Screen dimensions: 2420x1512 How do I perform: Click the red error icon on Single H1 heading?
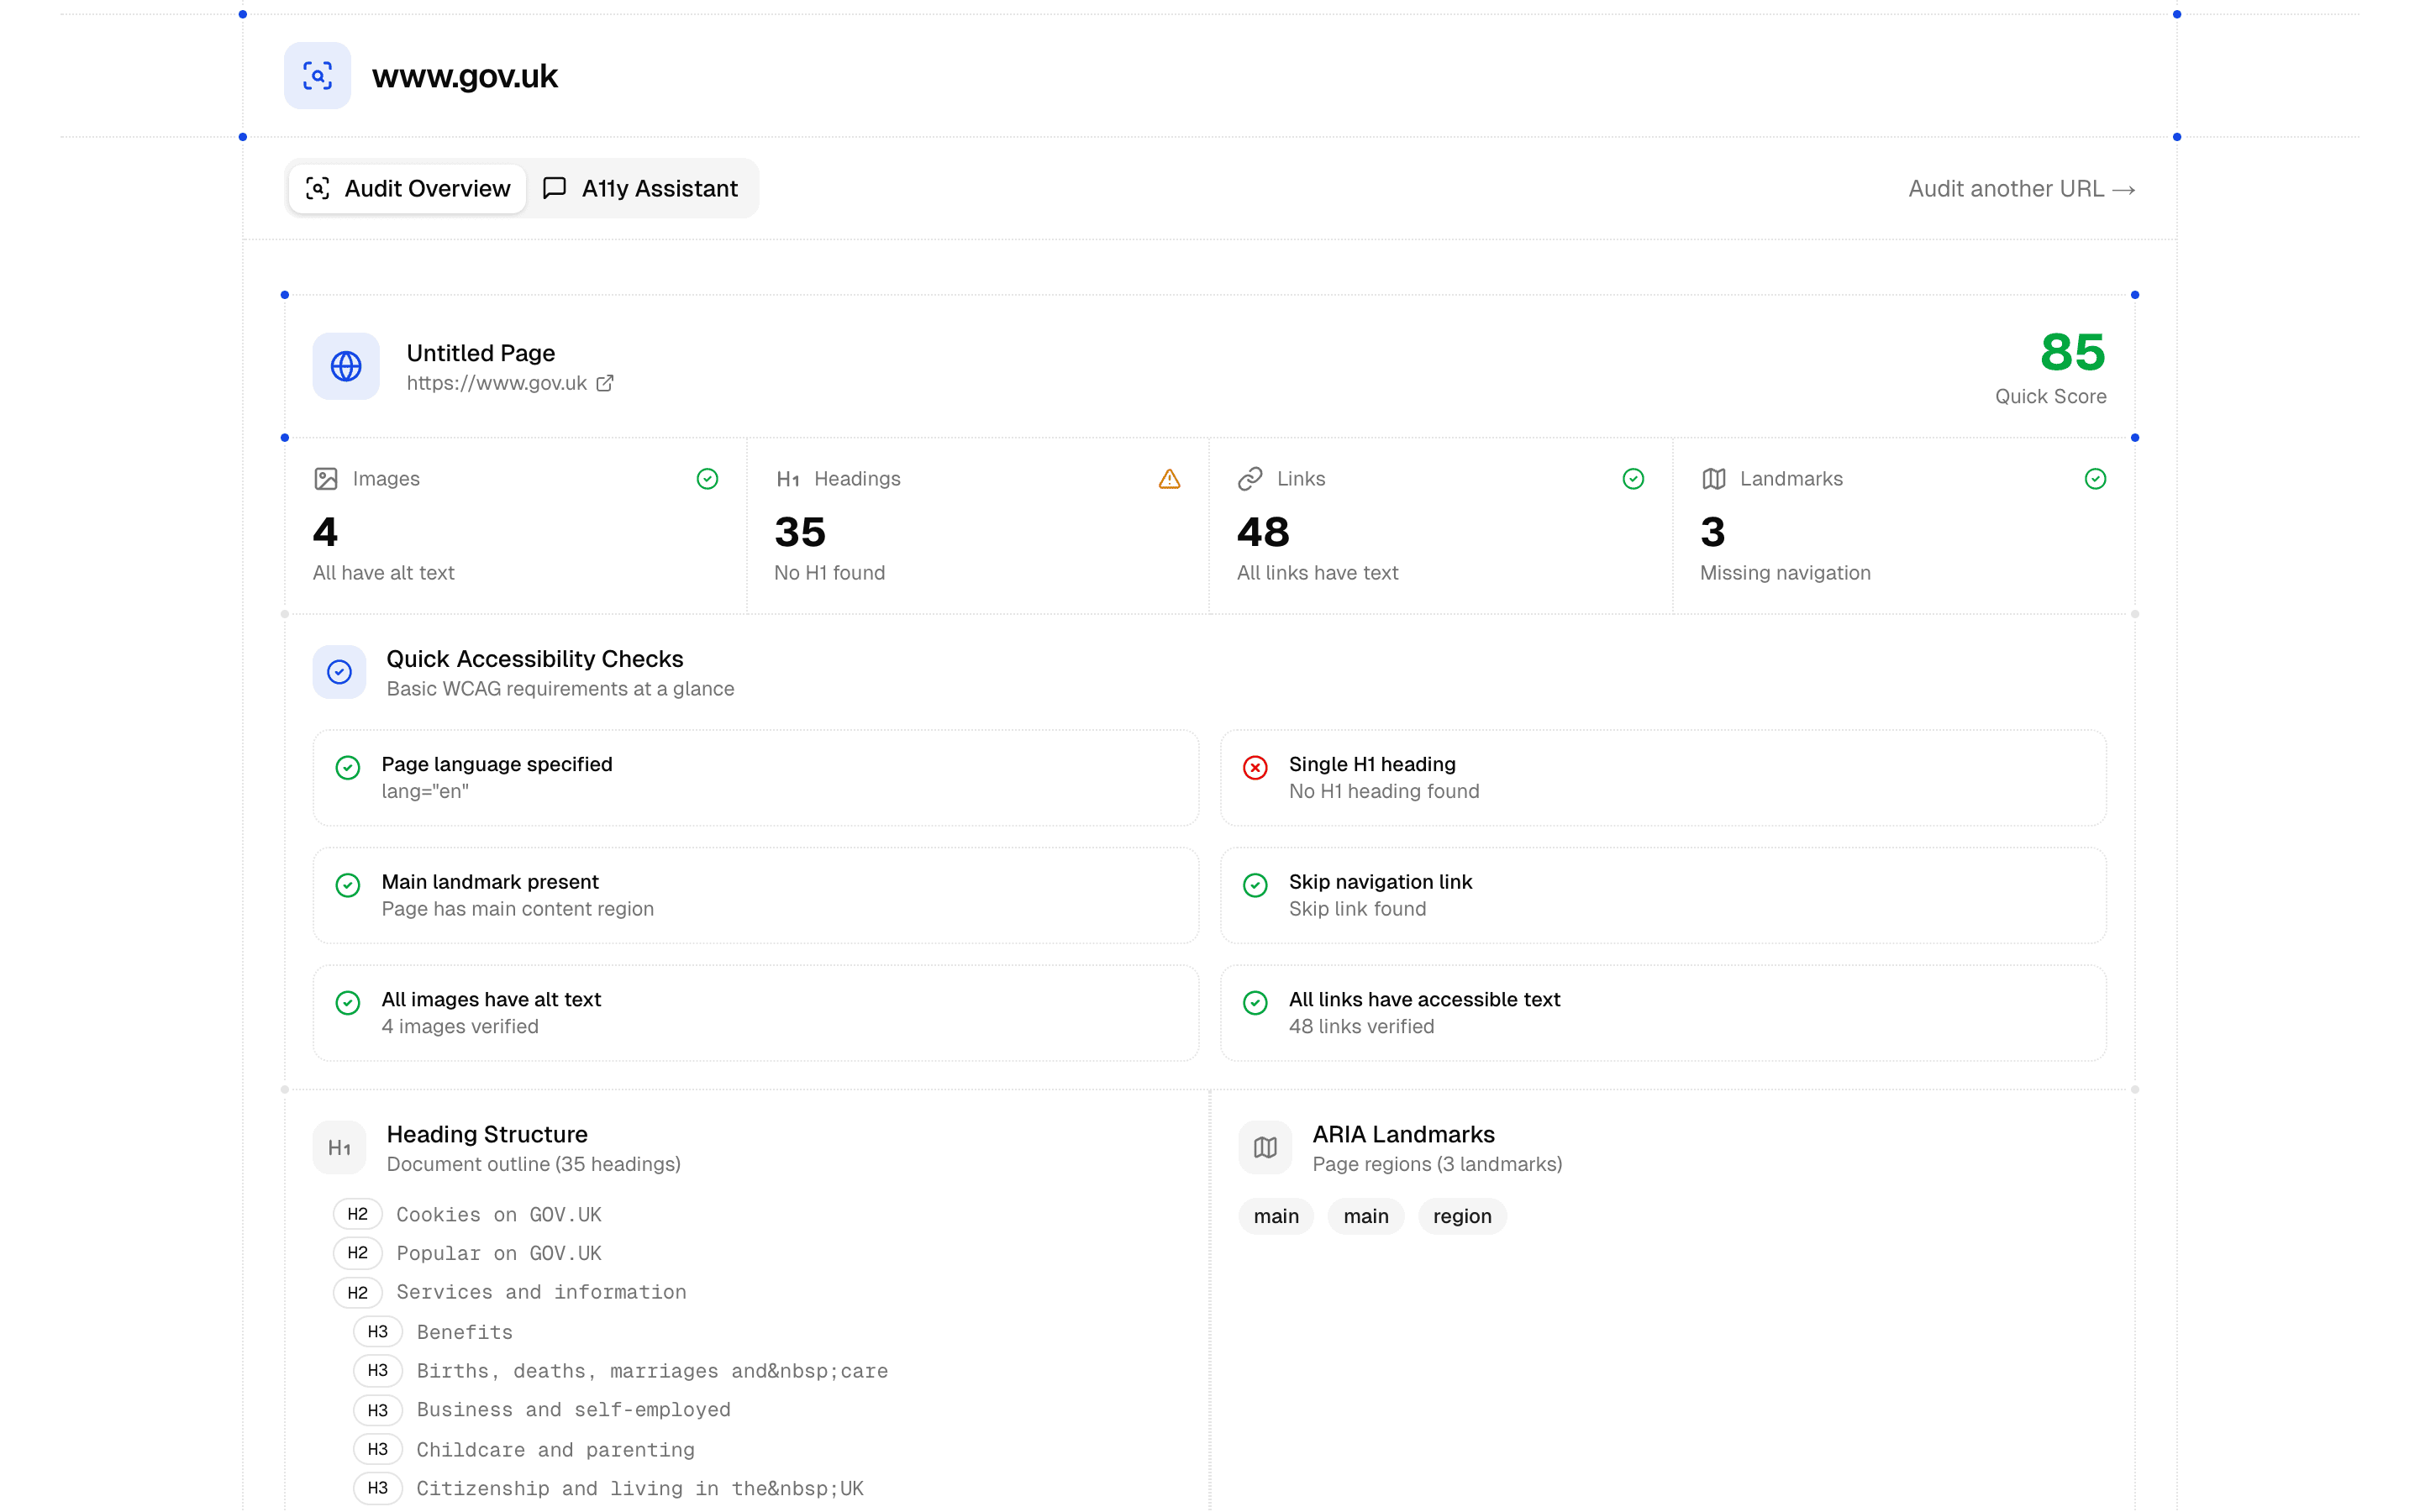[1255, 768]
